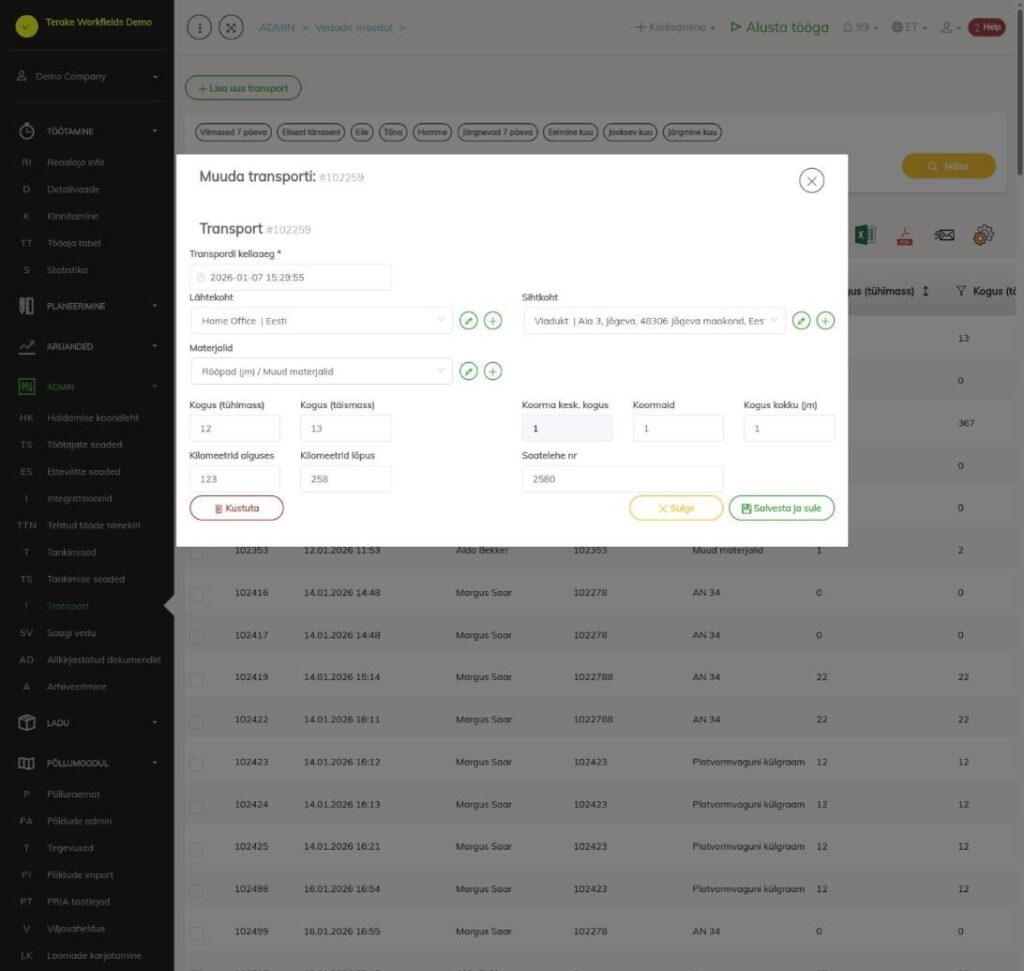Click the edit pencil icon next to Materjalid

click(x=468, y=371)
